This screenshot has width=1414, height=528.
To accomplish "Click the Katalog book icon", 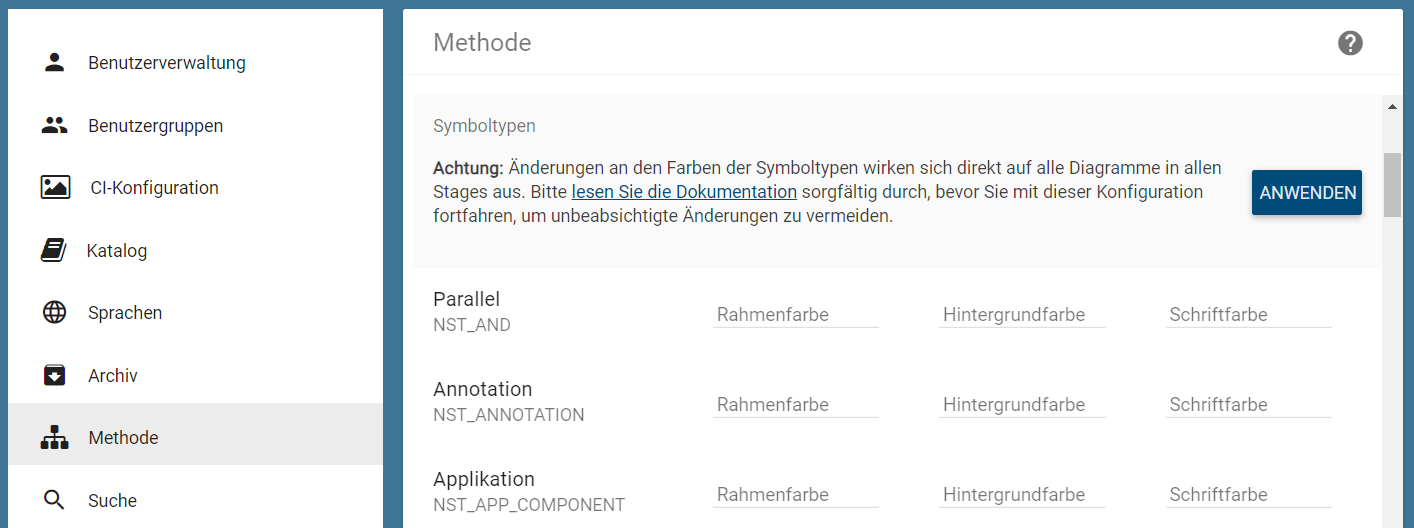I will [53, 251].
